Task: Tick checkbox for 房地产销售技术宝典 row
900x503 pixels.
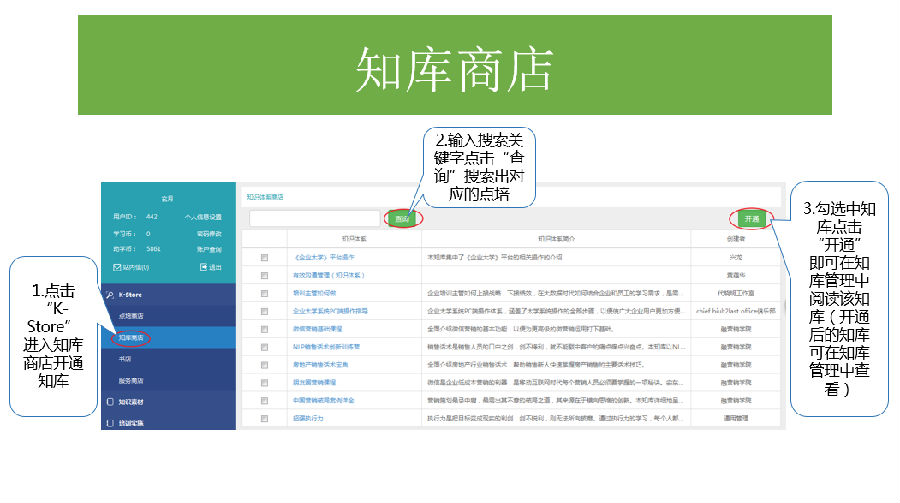Action: [264, 365]
